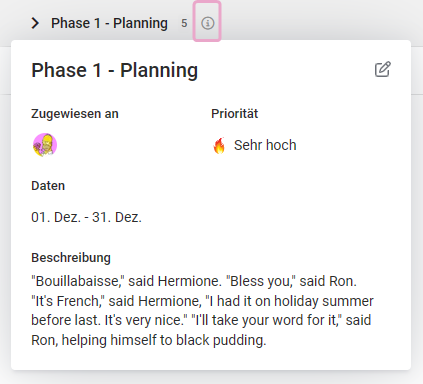Click the description line 'before last. It's very nice.'
The width and height of the screenshot is (423, 384).
tap(201, 320)
